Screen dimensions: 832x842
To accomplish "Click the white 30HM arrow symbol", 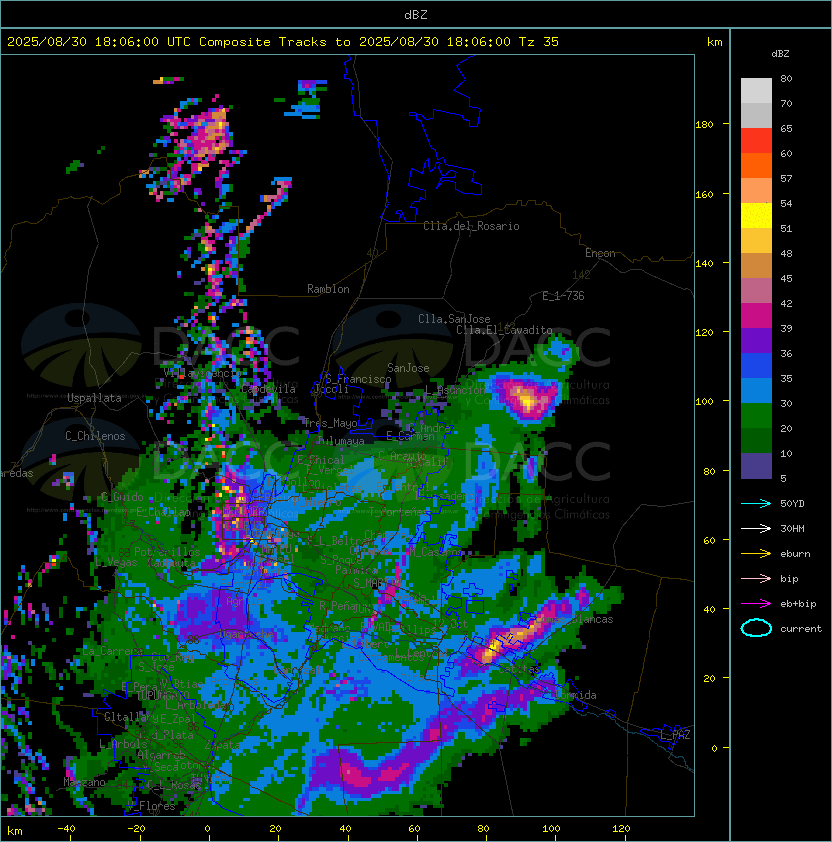I will (756, 528).
